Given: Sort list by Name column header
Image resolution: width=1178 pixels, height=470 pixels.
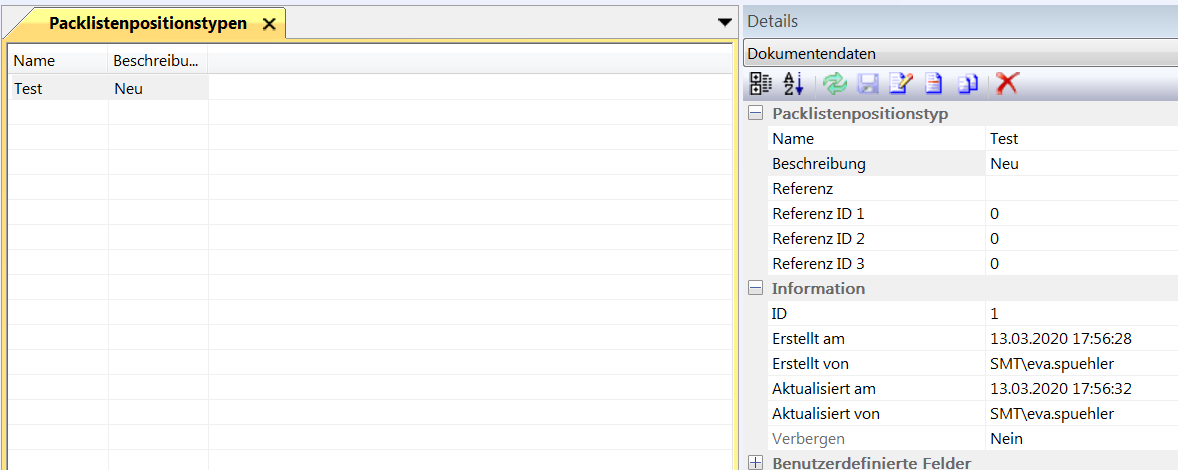Looking at the screenshot, I should [58, 61].
